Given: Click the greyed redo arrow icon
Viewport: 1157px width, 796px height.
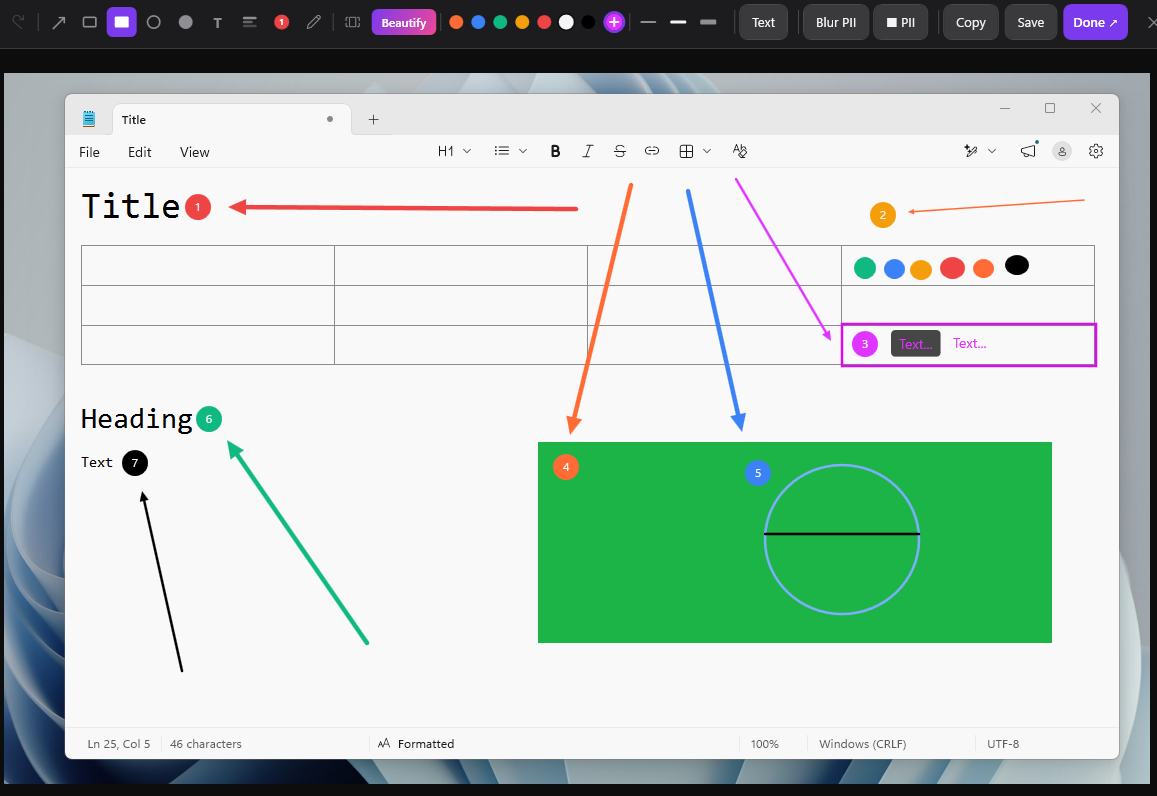Looking at the screenshot, I should (18, 22).
